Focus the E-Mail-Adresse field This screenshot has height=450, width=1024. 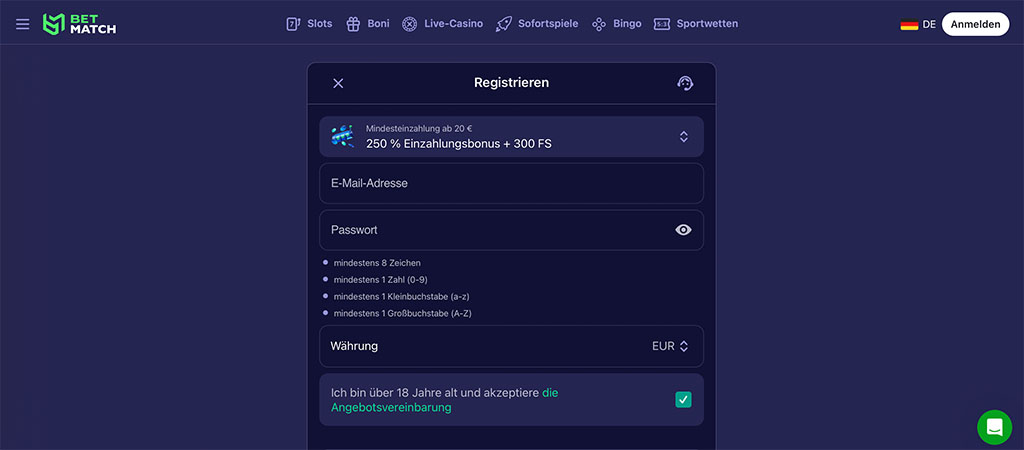(511, 184)
